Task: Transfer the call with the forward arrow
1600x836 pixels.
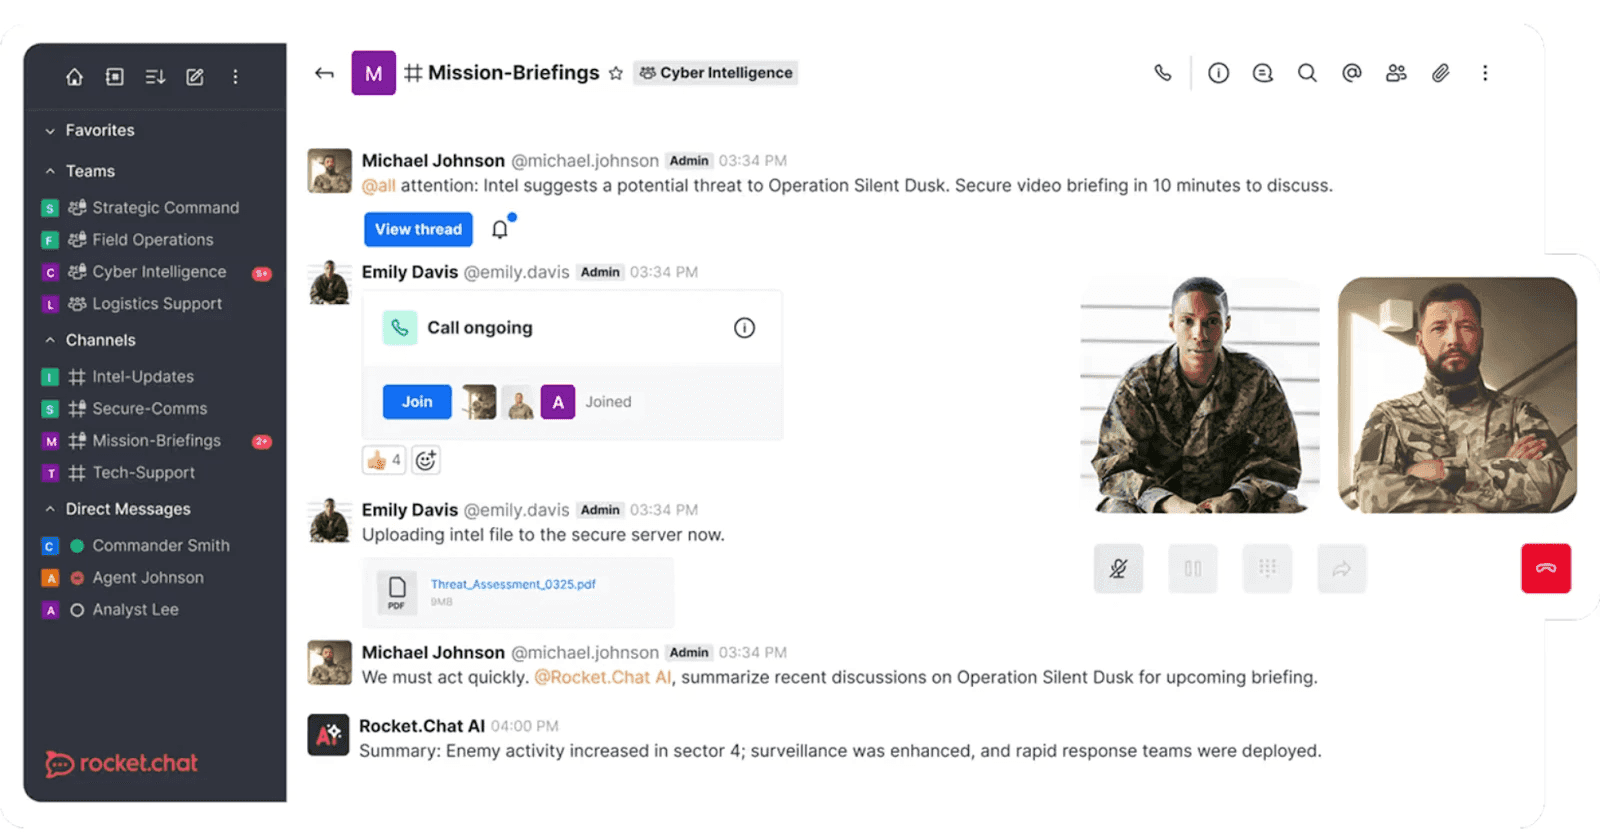Action: [x=1342, y=569]
